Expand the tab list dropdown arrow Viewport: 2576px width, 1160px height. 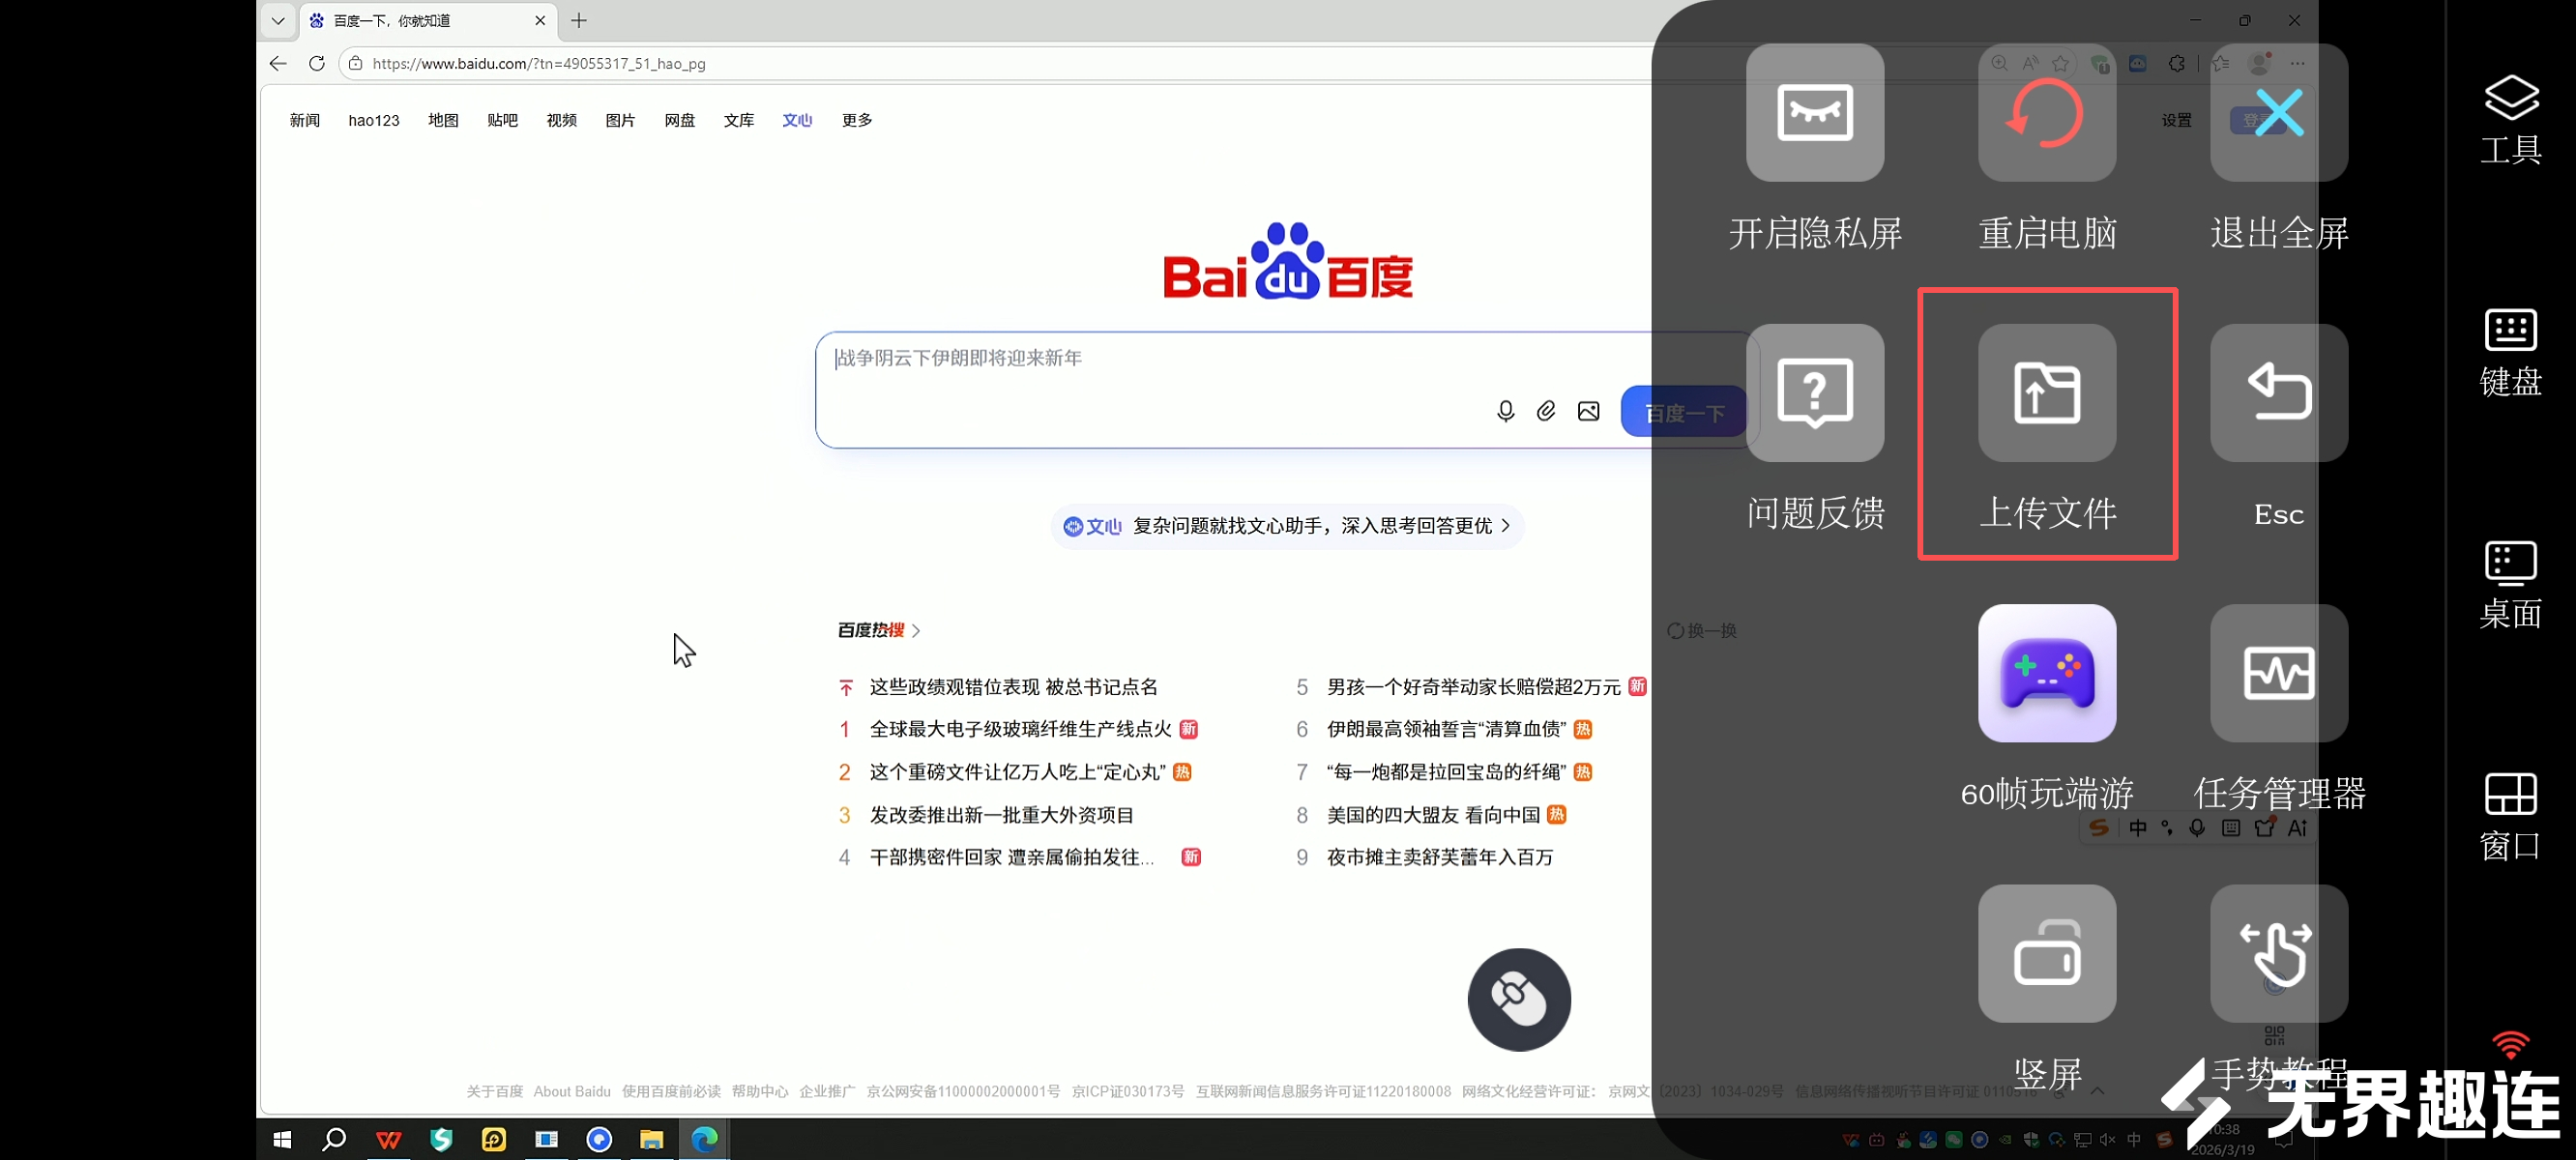(278, 21)
